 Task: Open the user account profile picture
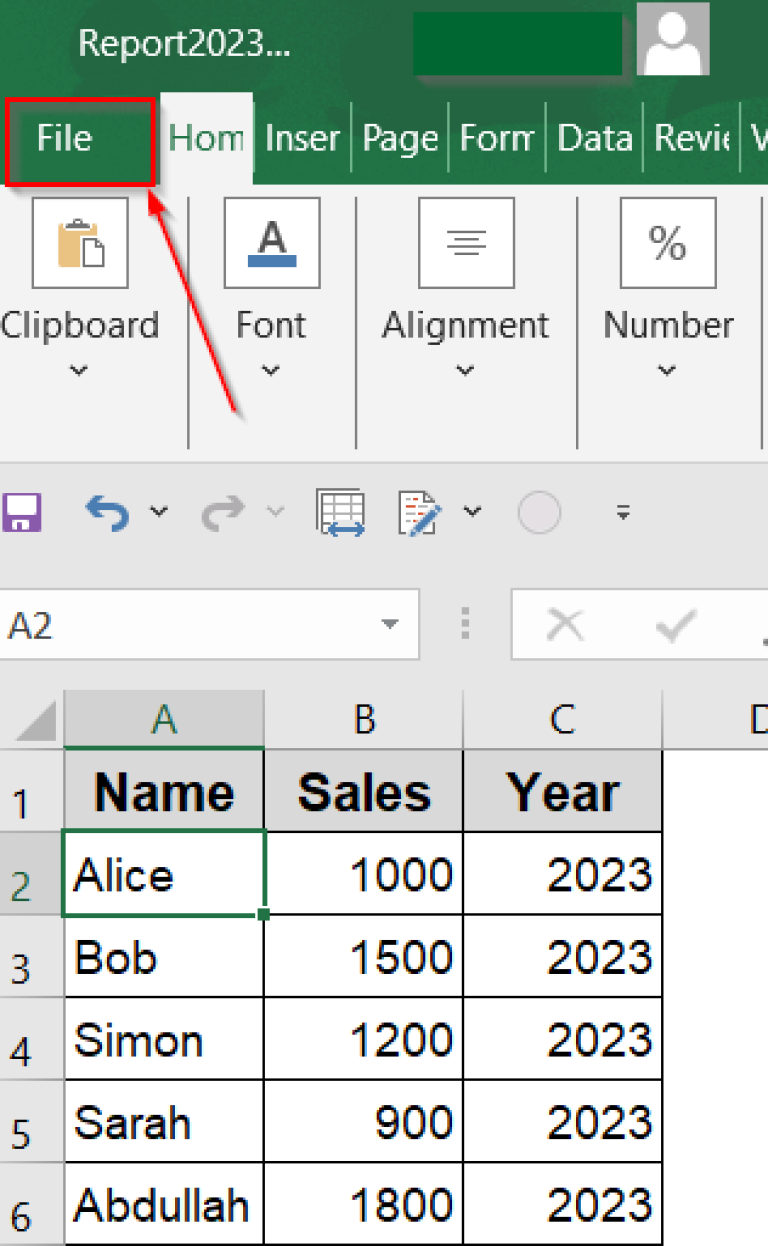click(673, 38)
